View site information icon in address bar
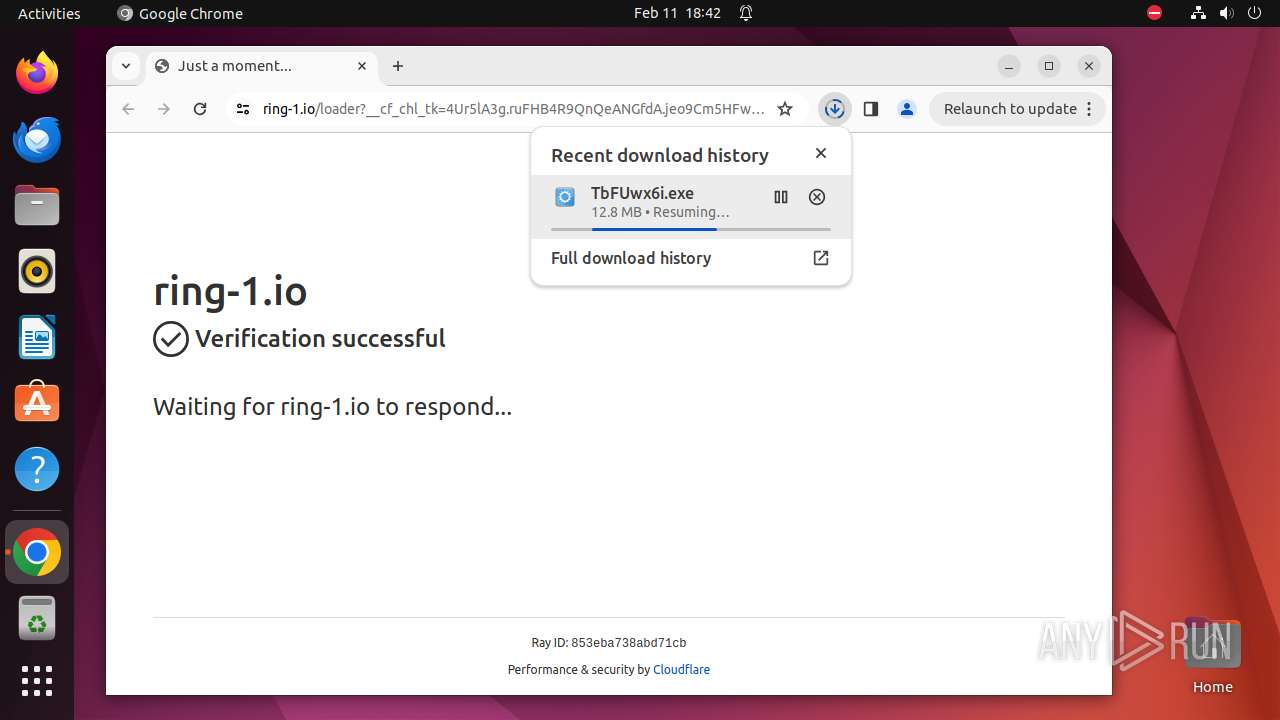1280x720 pixels. (242, 109)
